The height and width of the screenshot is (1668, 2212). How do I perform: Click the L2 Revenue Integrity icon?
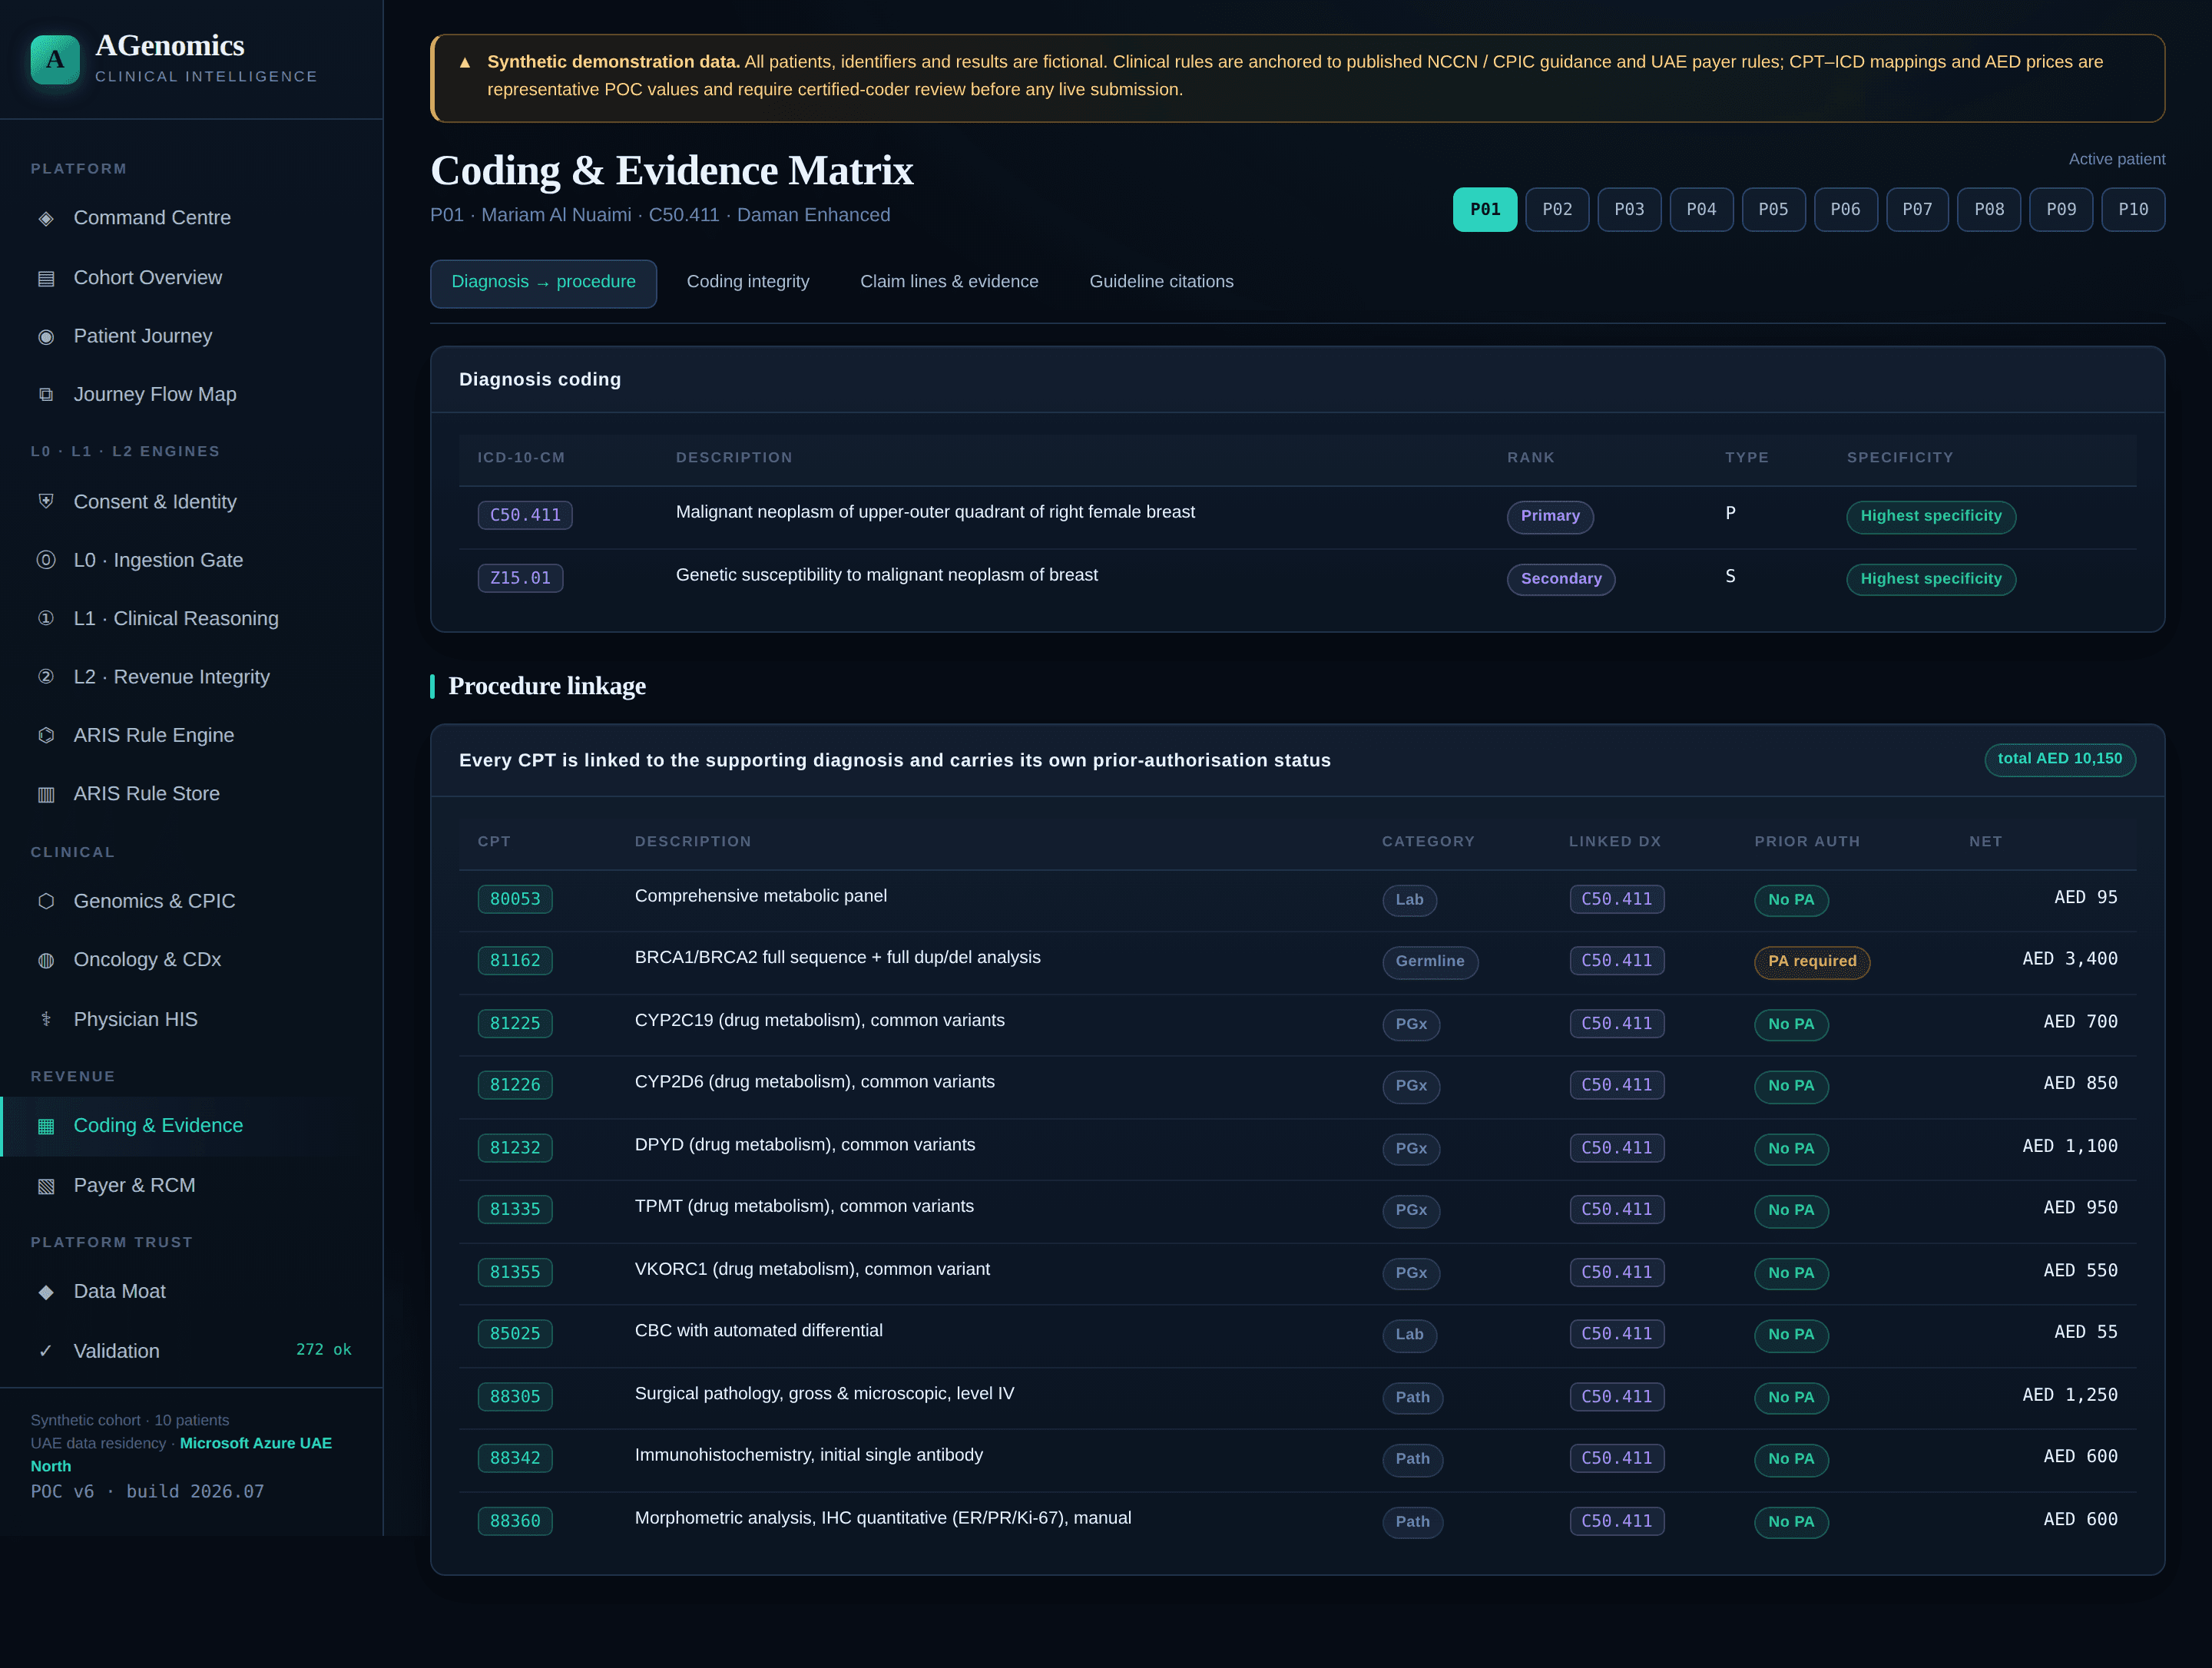46,677
